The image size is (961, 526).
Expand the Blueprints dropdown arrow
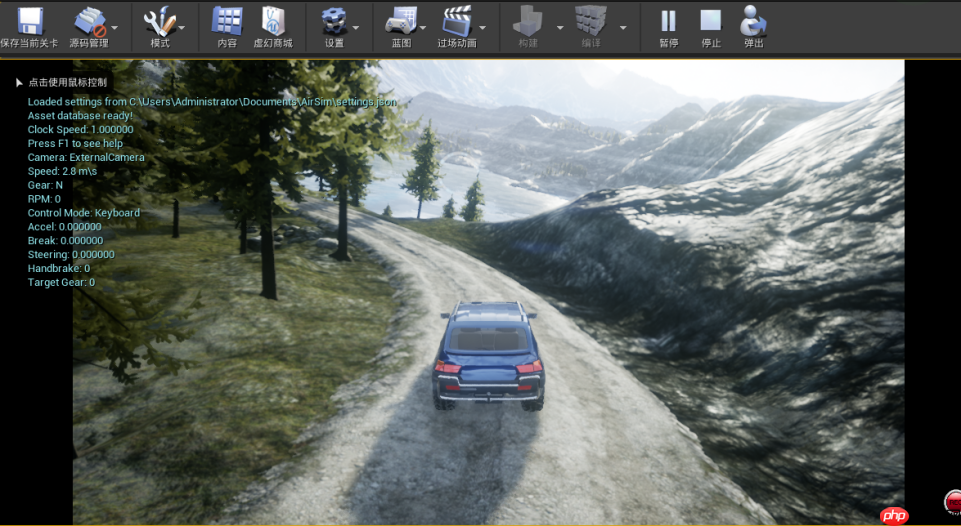tap(423, 28)
